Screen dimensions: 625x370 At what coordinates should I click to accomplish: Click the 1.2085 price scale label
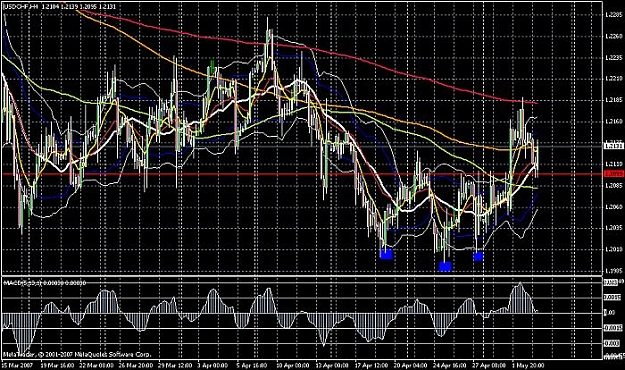[613, 185]
